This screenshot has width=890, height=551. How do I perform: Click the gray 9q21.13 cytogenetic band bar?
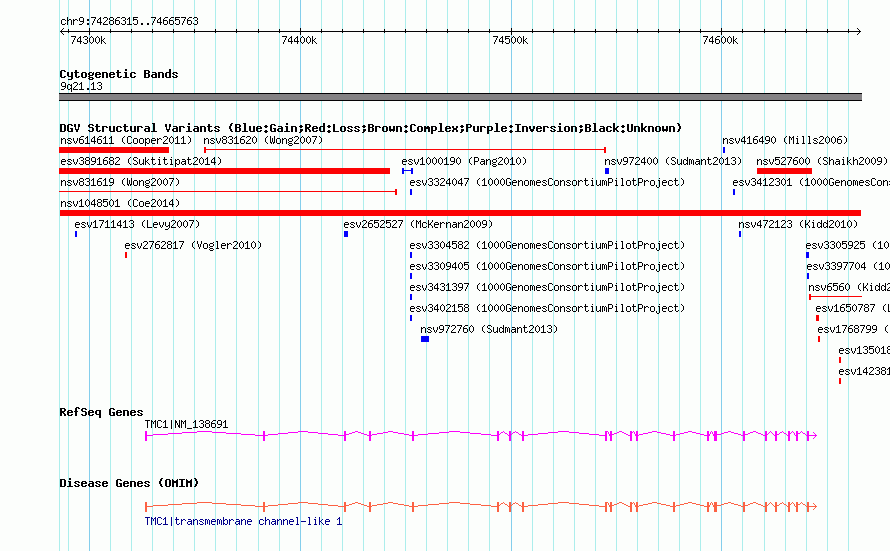pos(460,97)
